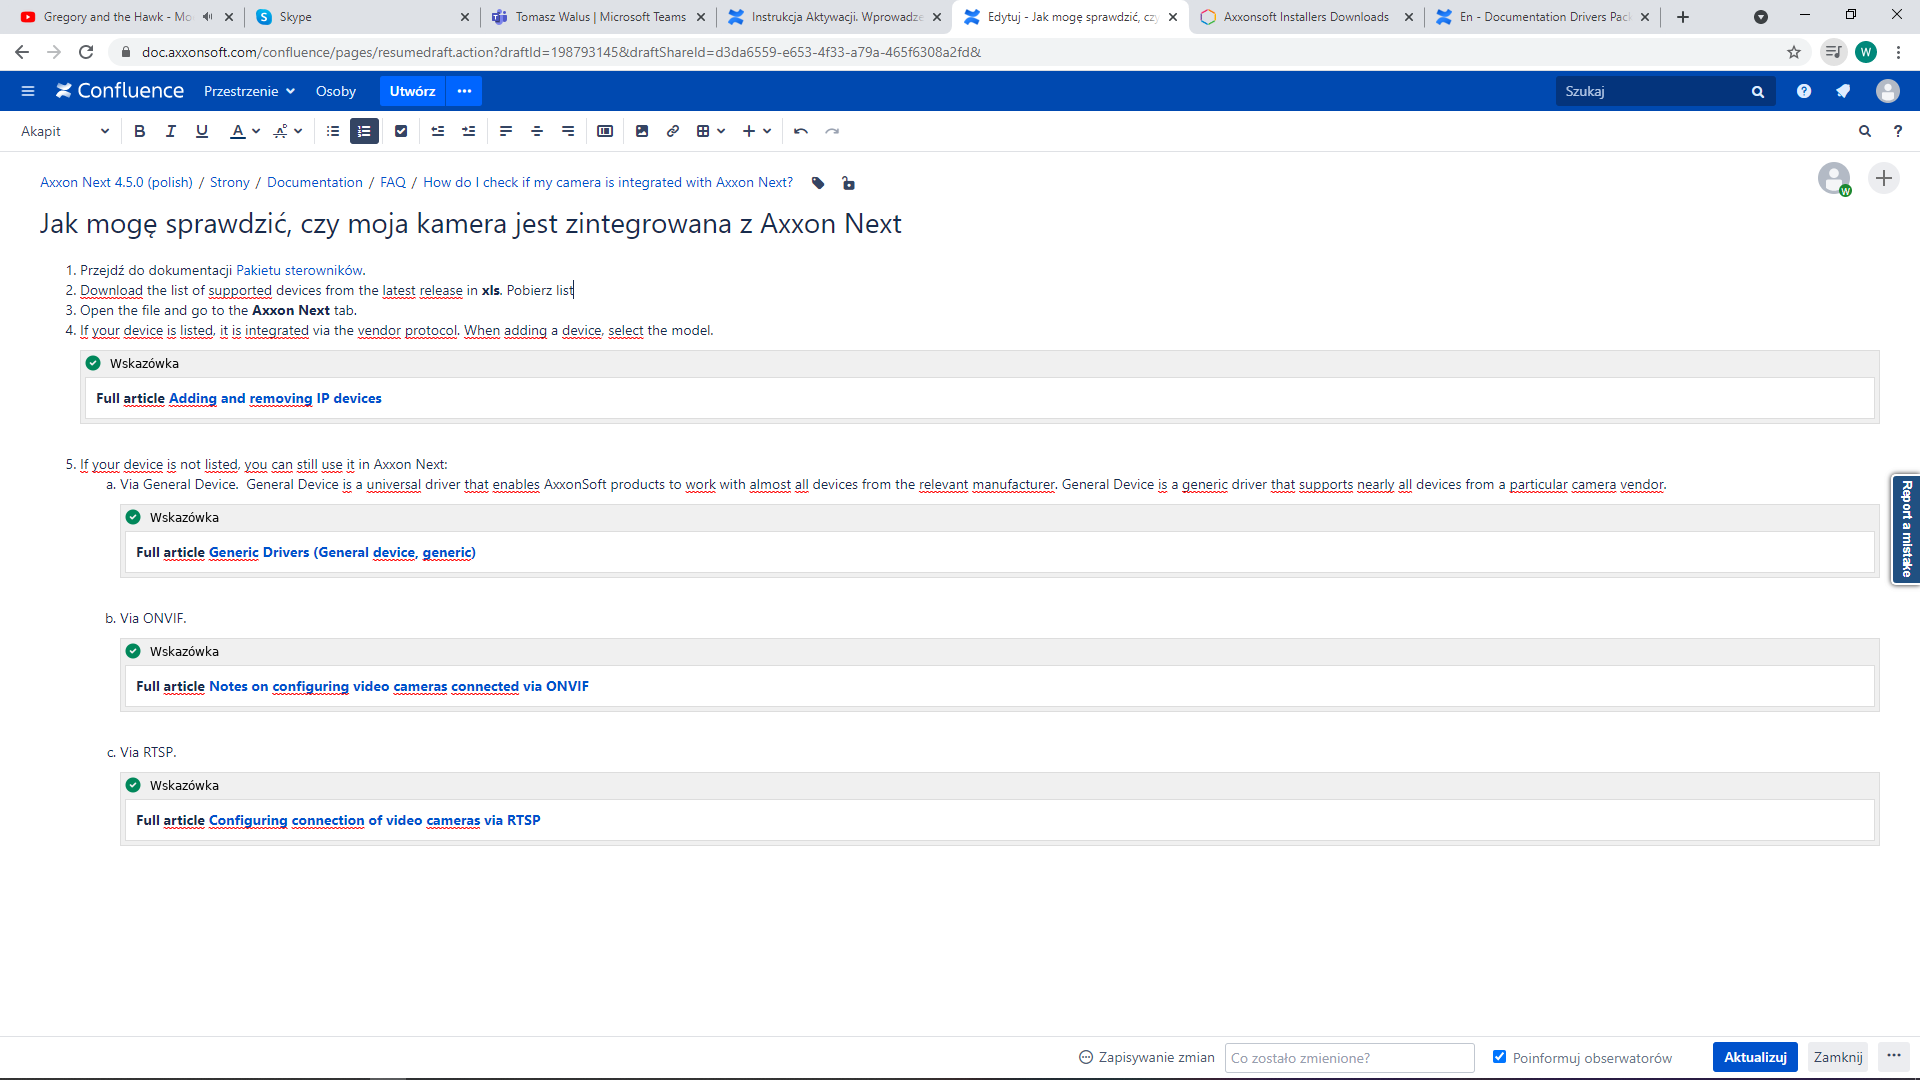Click the undo arrow icon
The height and width of the screenshot is (1080, 1920).
(801, 131)
